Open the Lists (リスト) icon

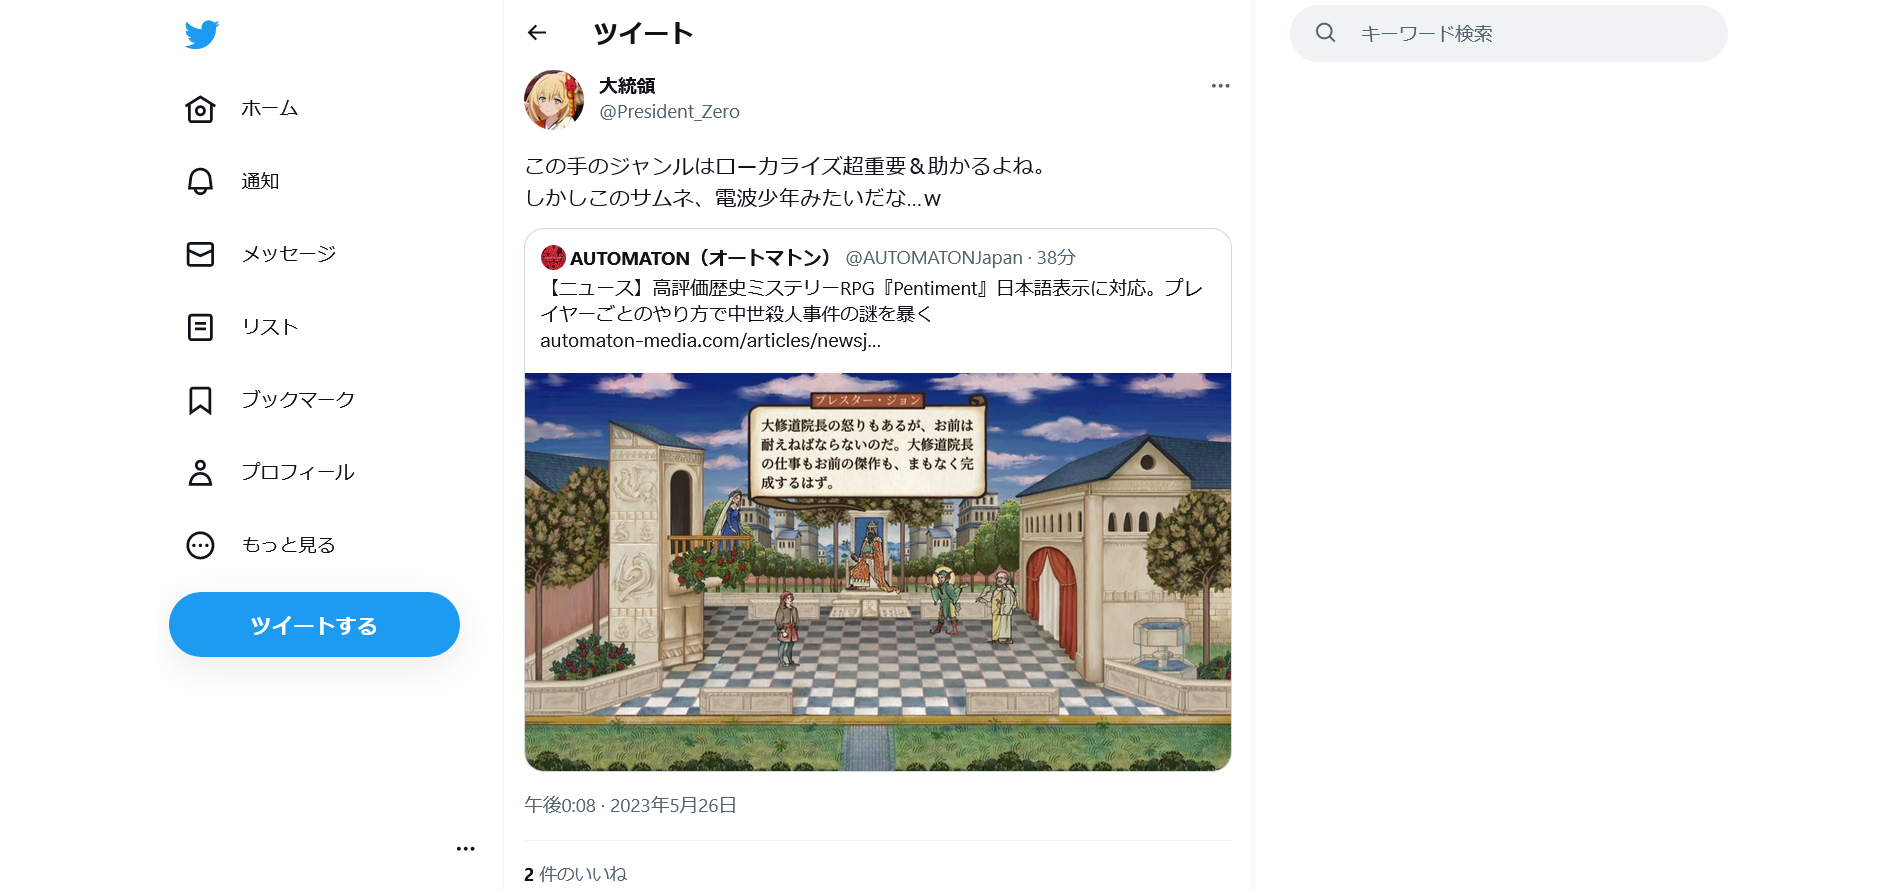(x=200, y=327)
